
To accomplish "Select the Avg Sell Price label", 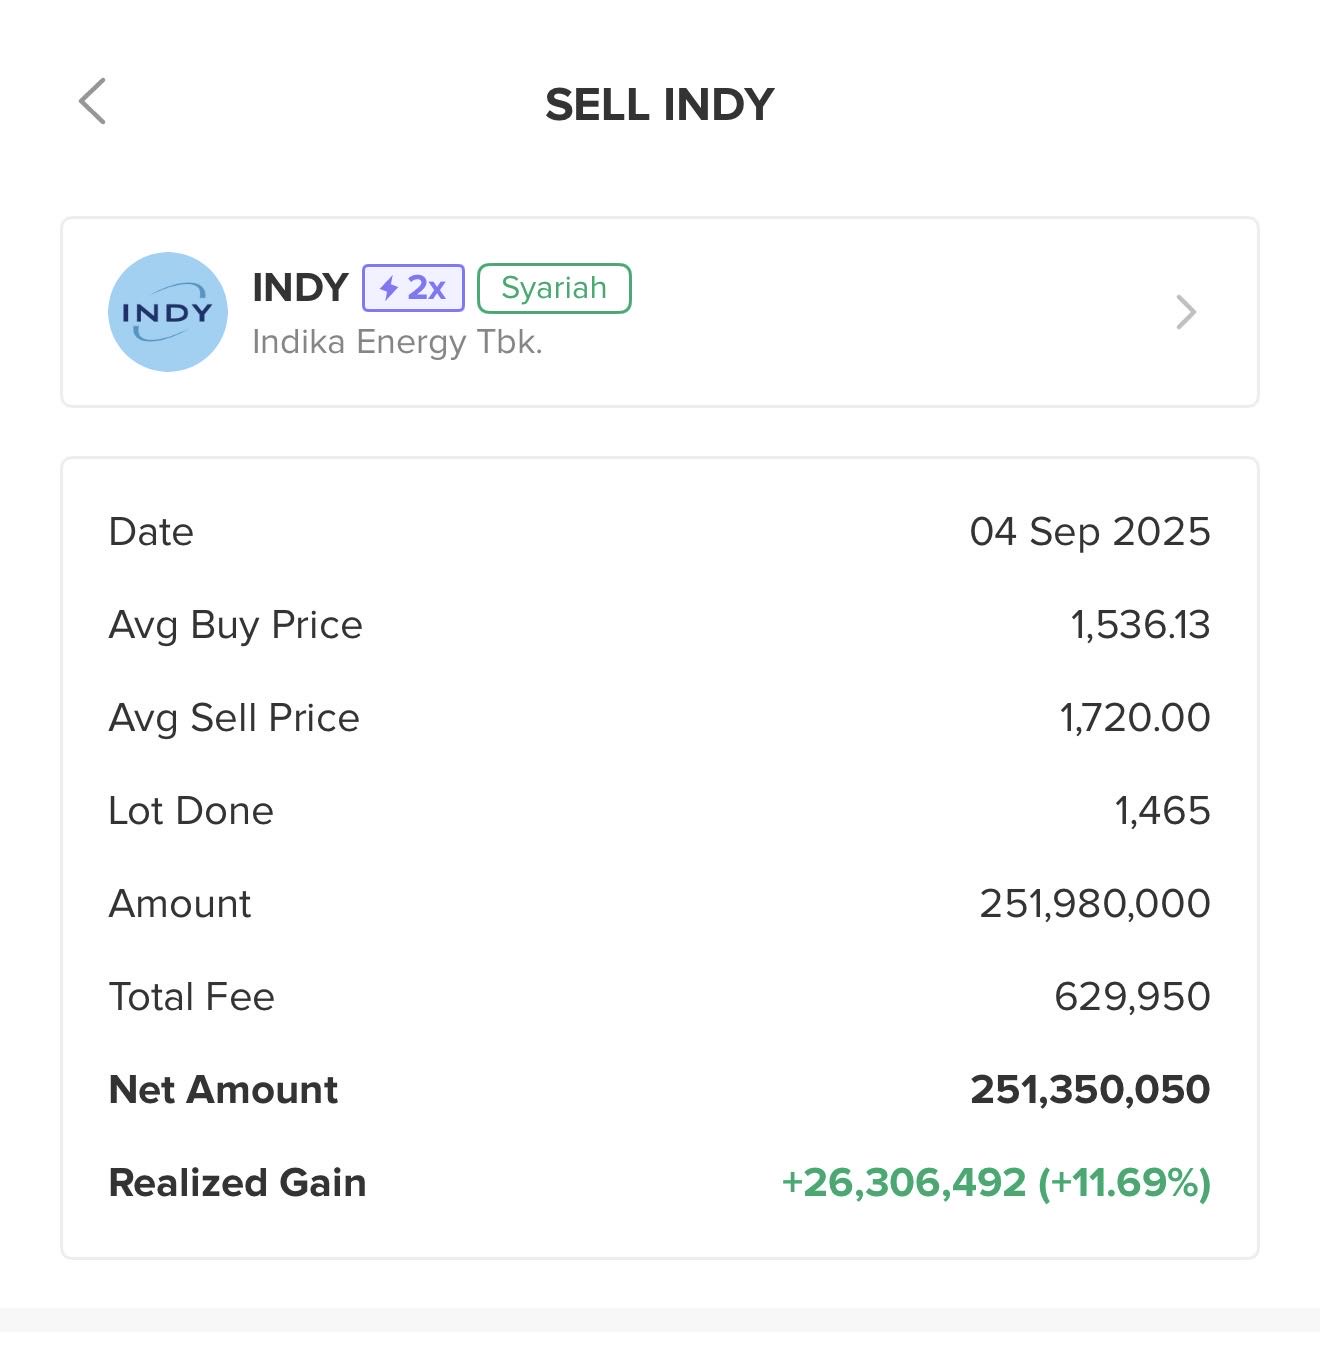I will click(234, 718).
